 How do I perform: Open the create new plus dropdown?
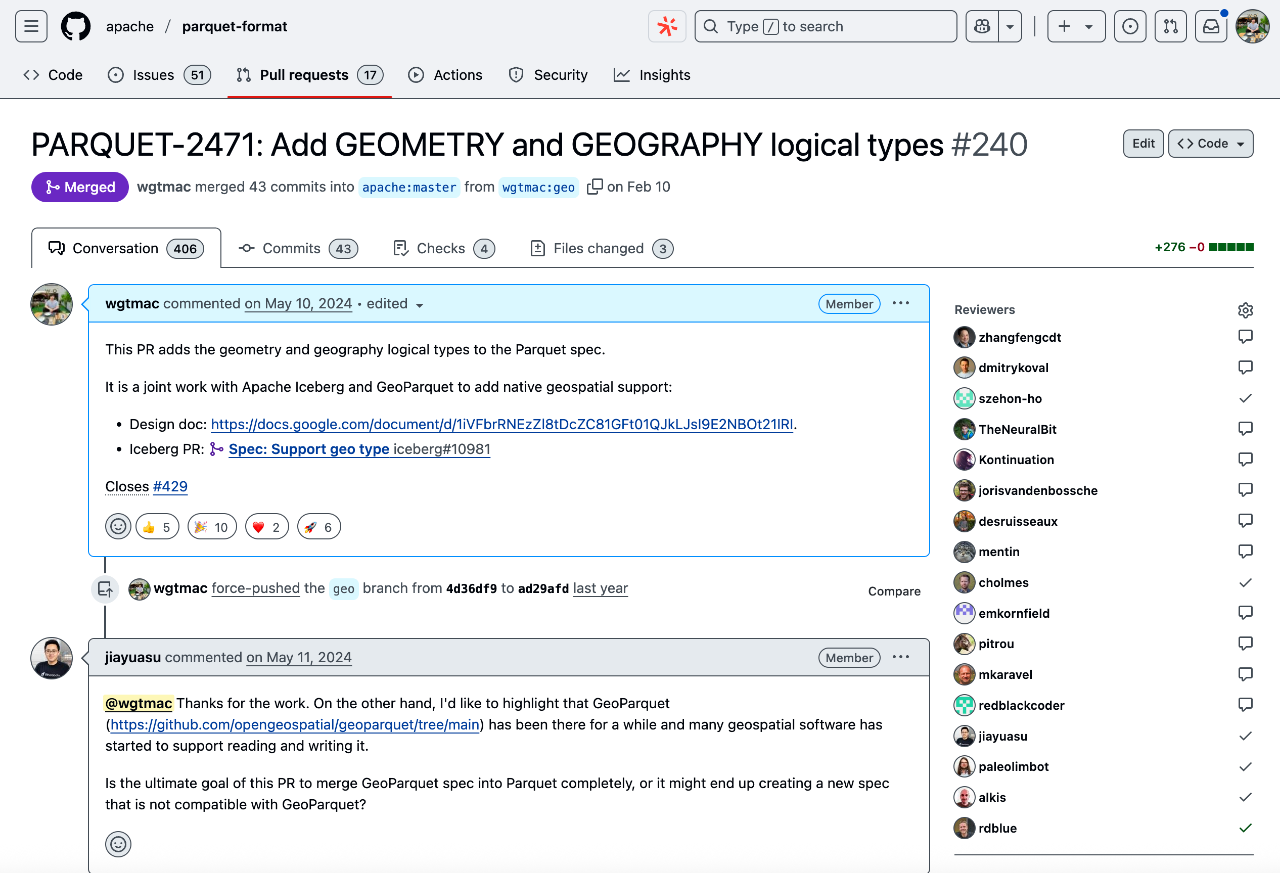1075,27
